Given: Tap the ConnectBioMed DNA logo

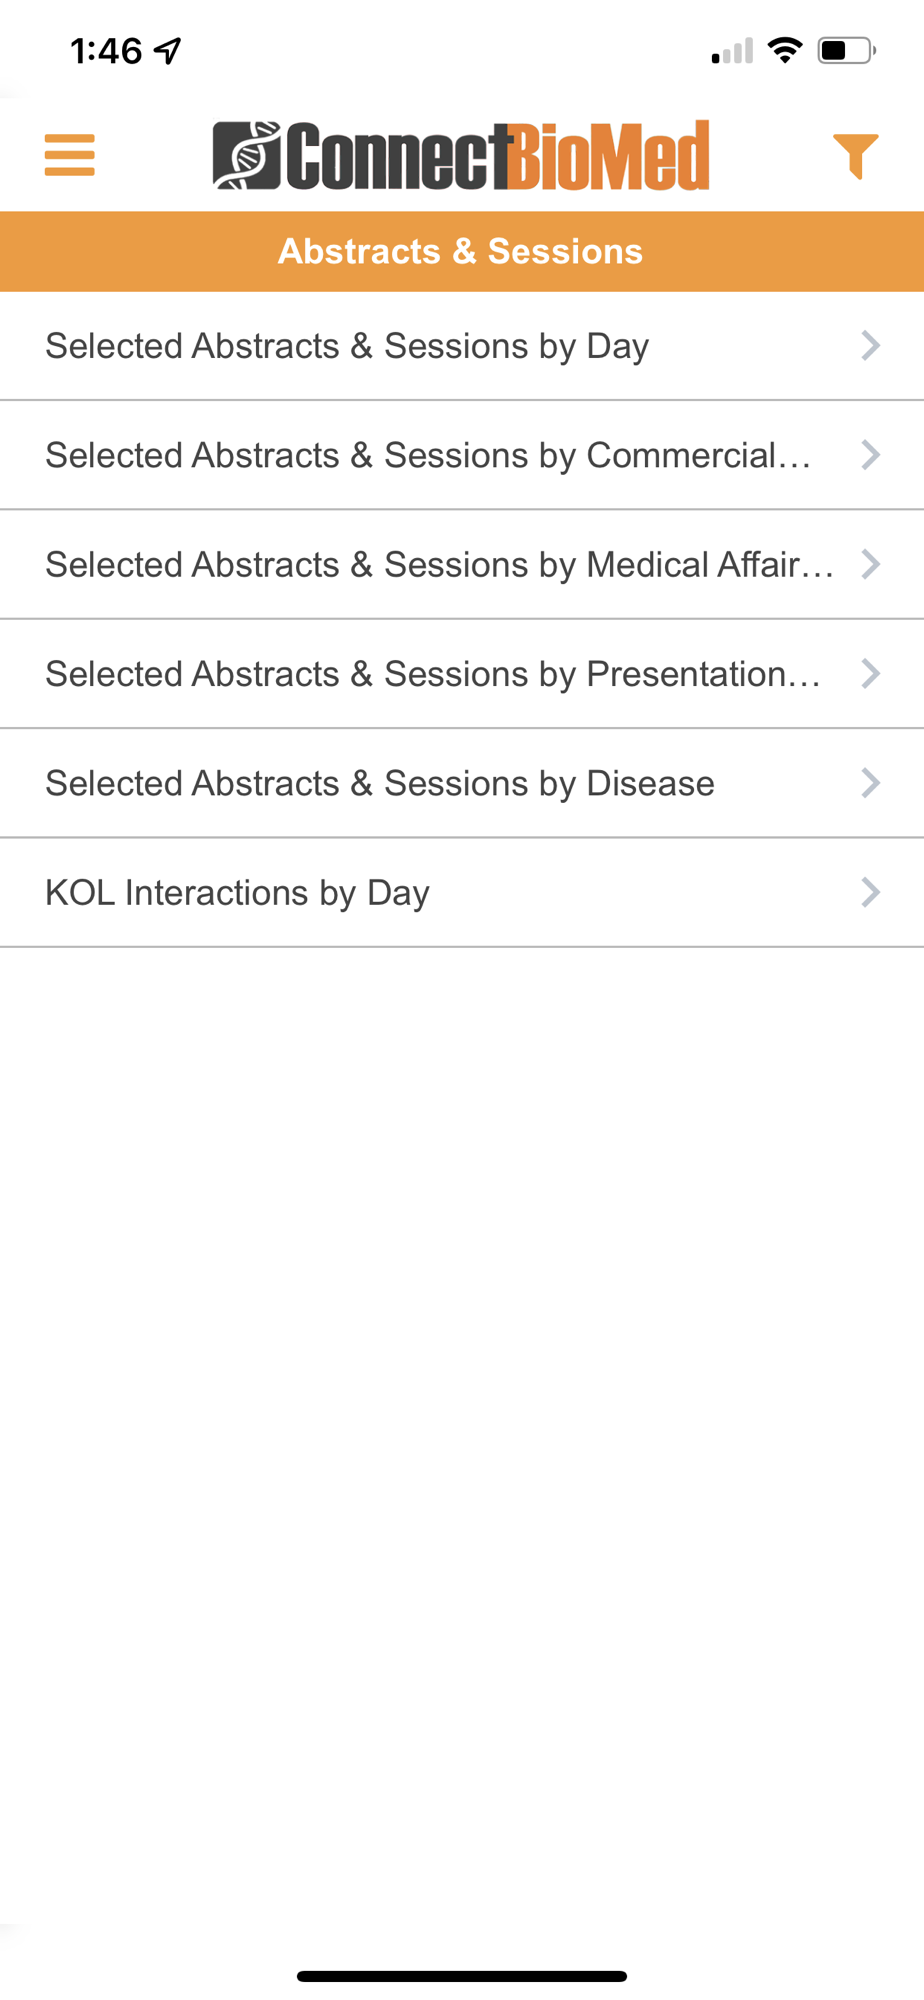Looking at the screenshot, I should [x=246, y=155].
